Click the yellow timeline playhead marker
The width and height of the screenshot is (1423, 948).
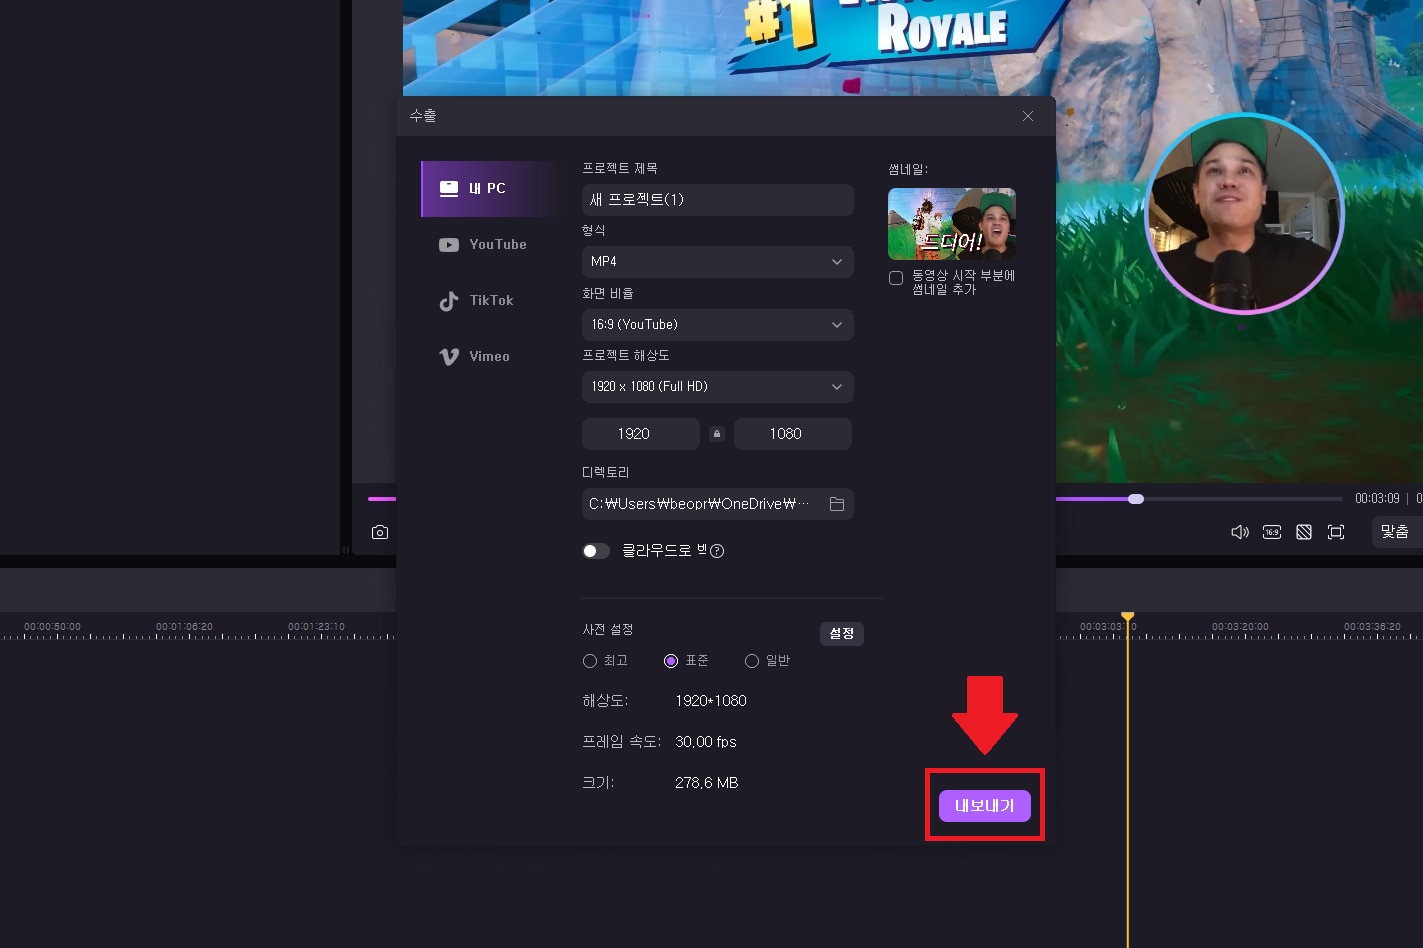(1128, 616)
